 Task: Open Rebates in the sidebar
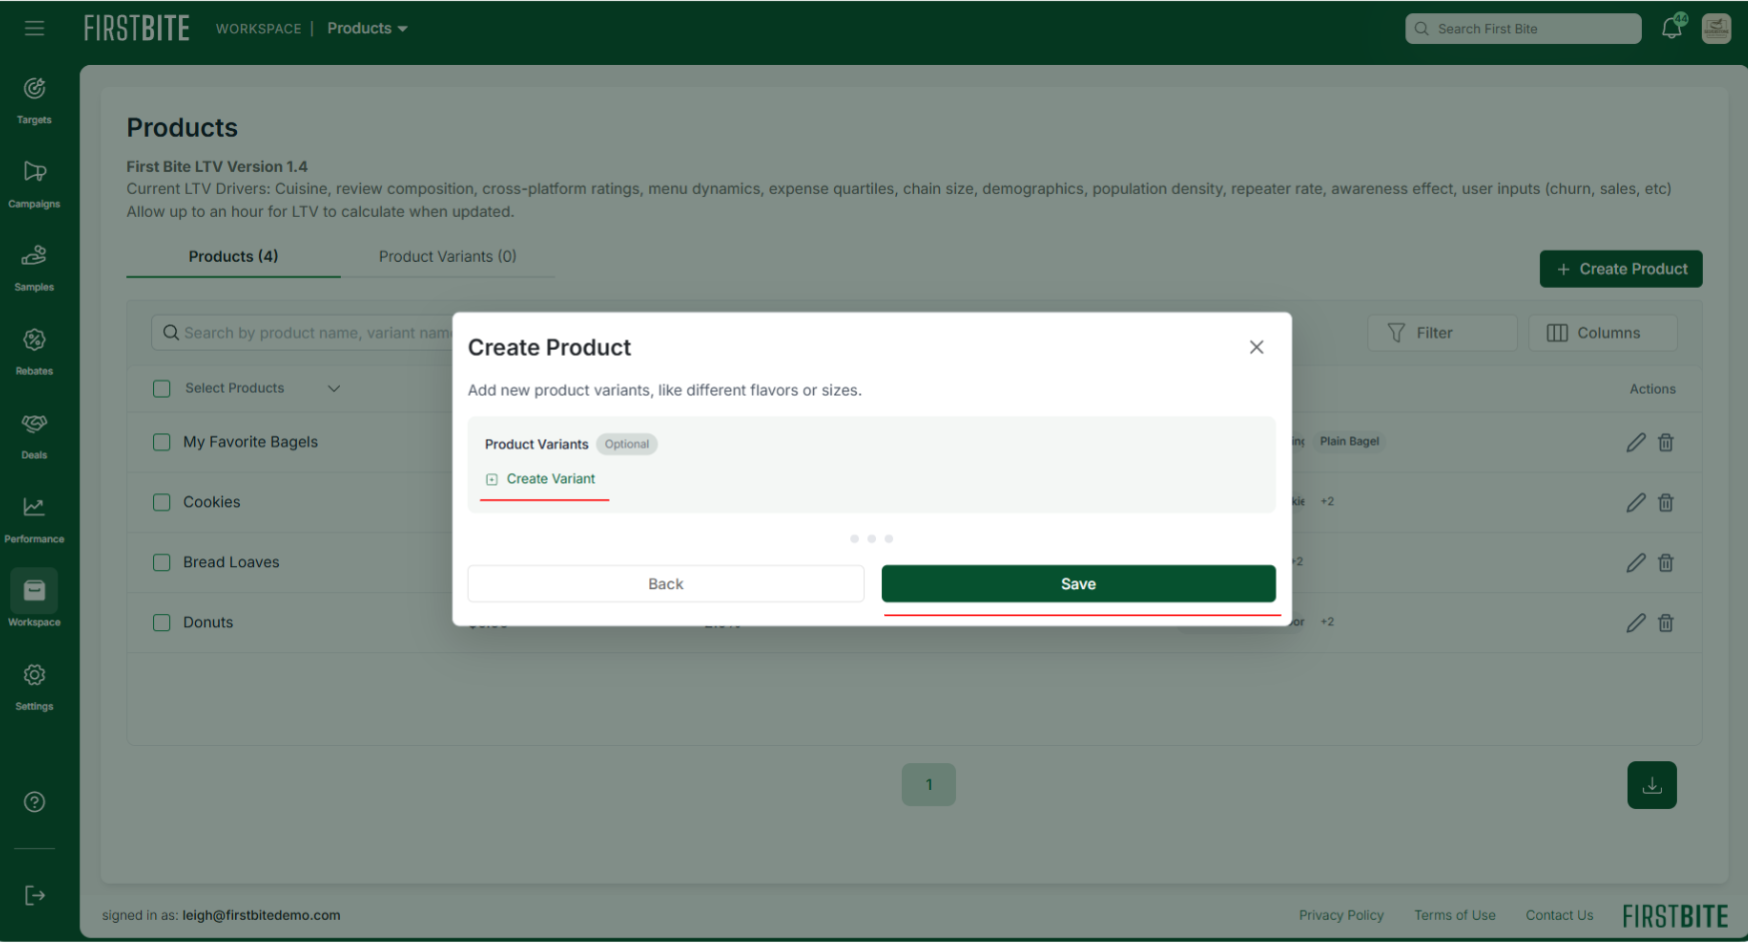pos(34,352)
